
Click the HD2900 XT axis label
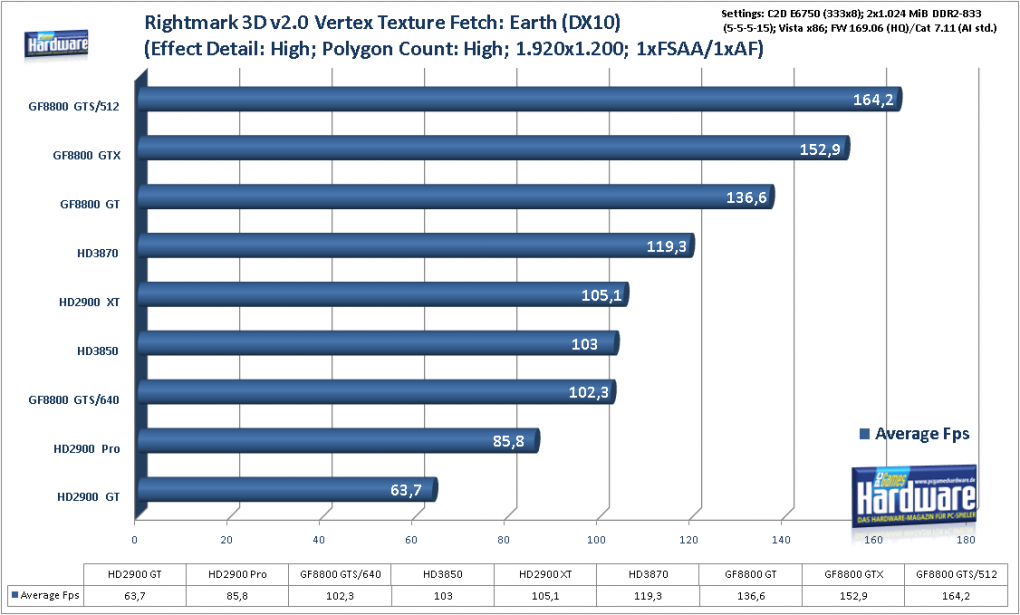coord(89,302)
